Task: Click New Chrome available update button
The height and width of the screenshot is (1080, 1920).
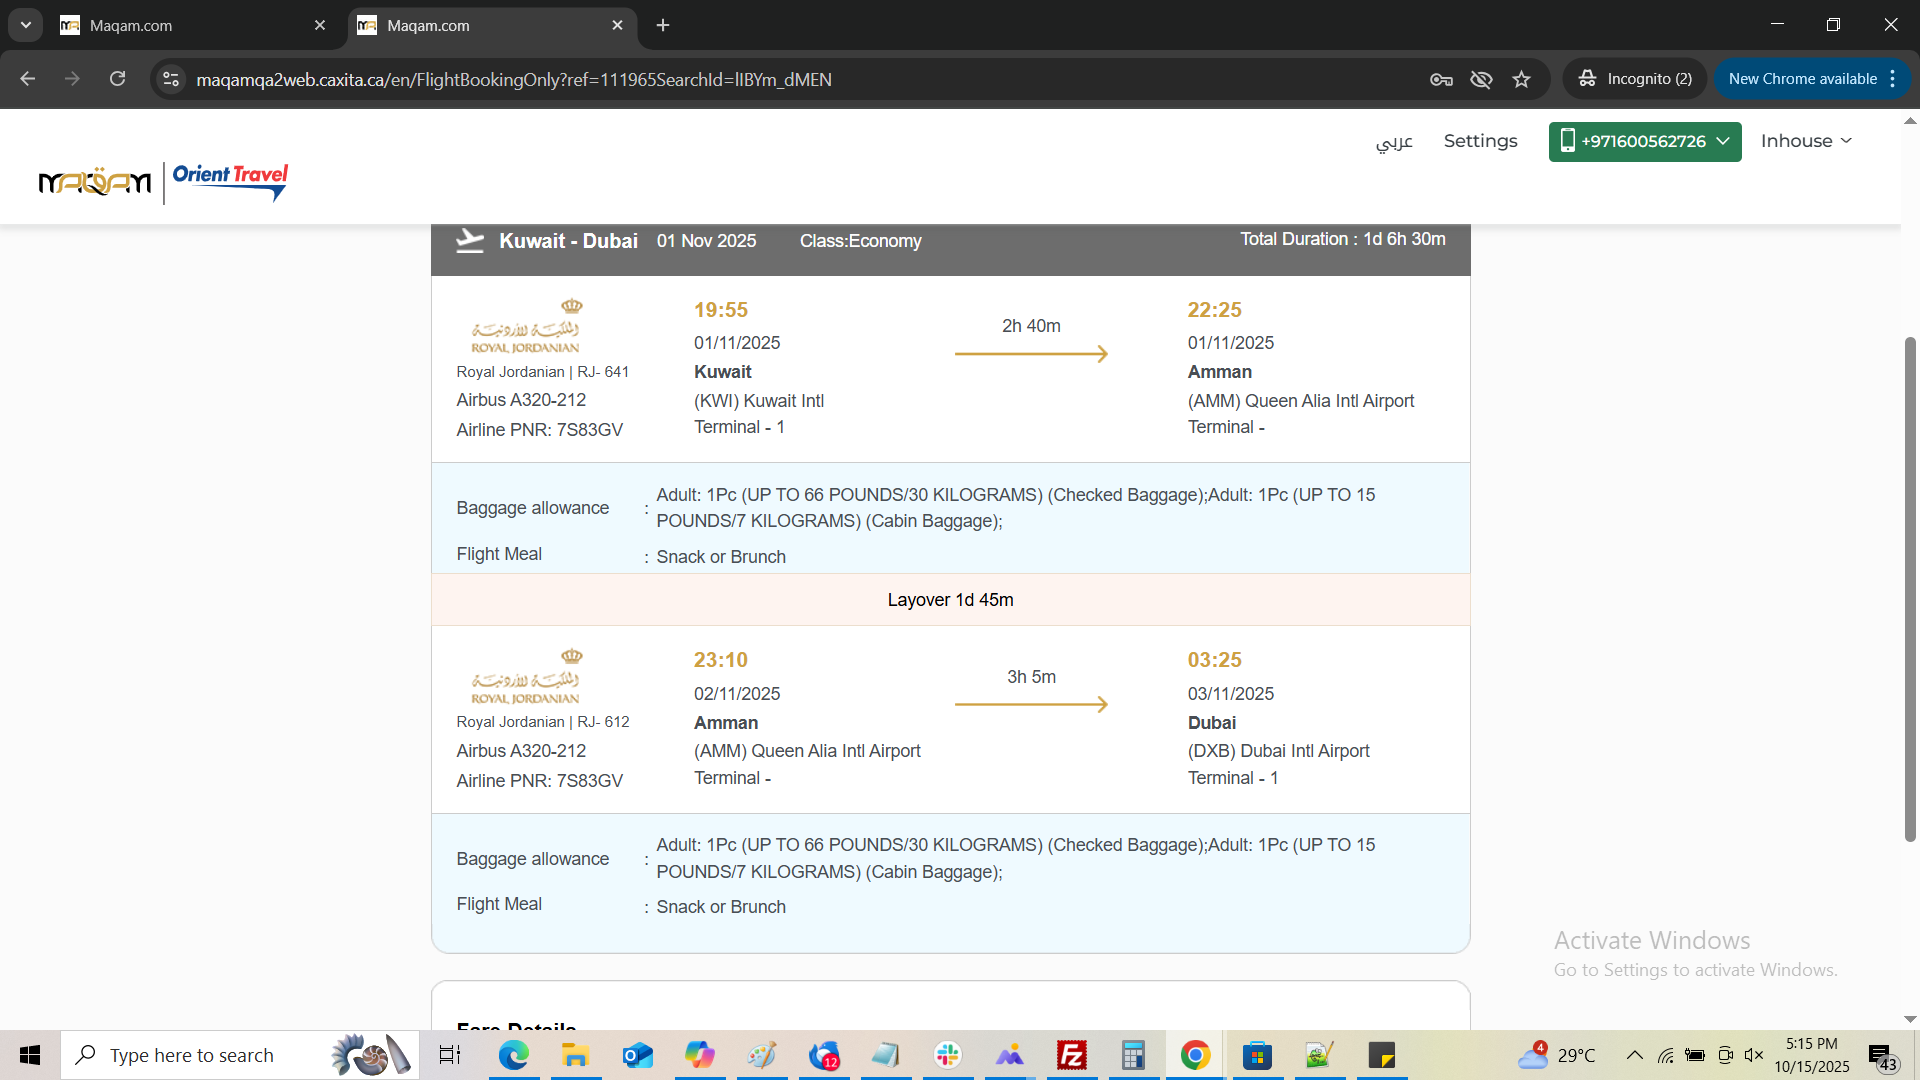Action: (1802, 79)
